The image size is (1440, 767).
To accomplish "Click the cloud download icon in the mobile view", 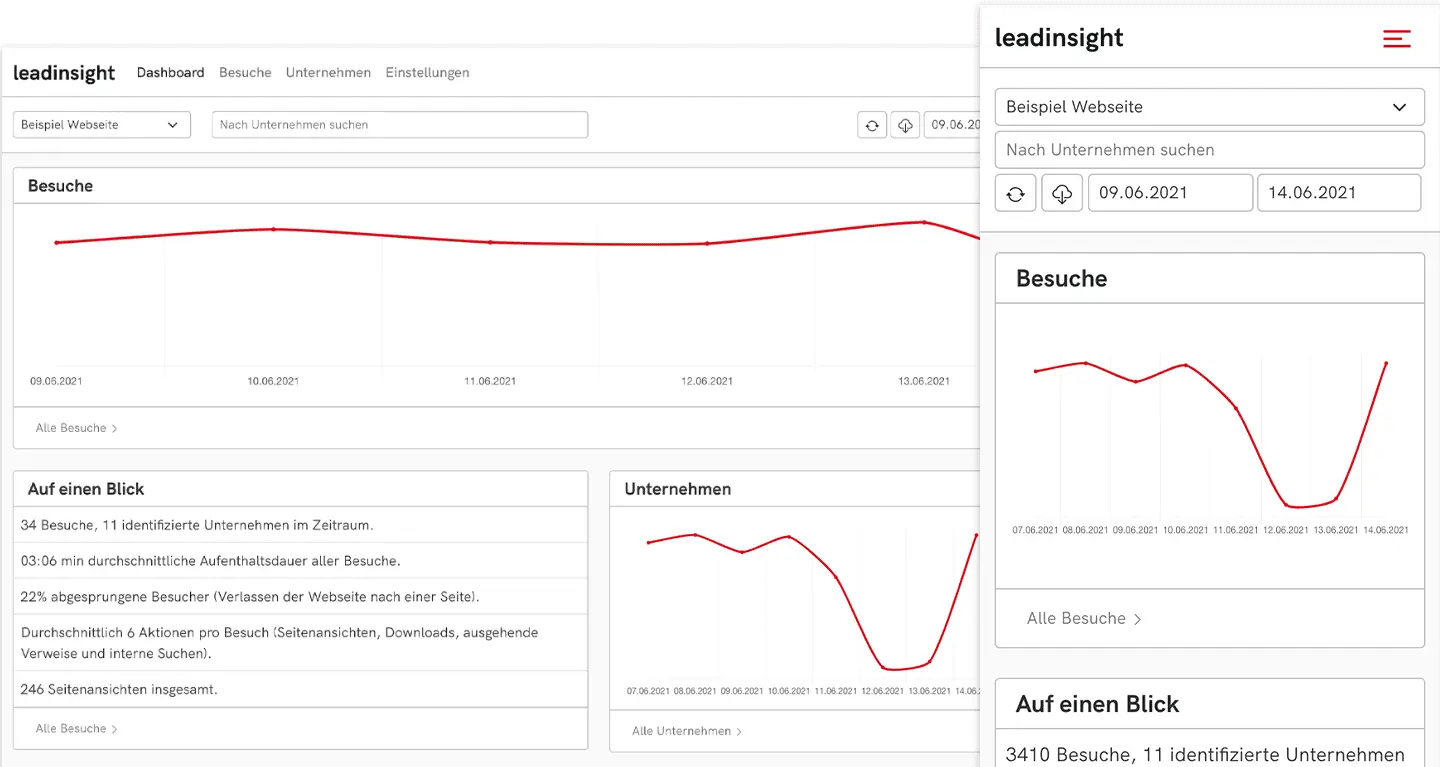I will pos(1062,193).
